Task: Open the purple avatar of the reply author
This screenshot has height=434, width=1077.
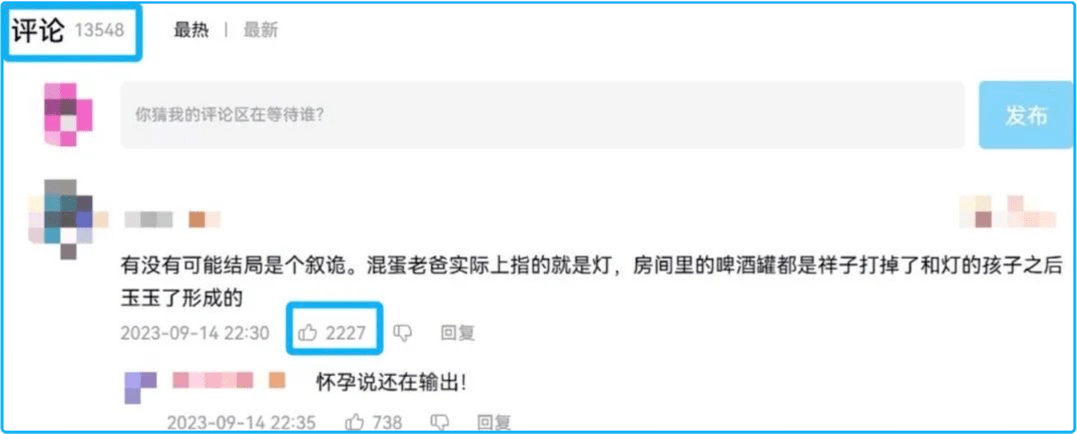Action: tap(140, 387)
